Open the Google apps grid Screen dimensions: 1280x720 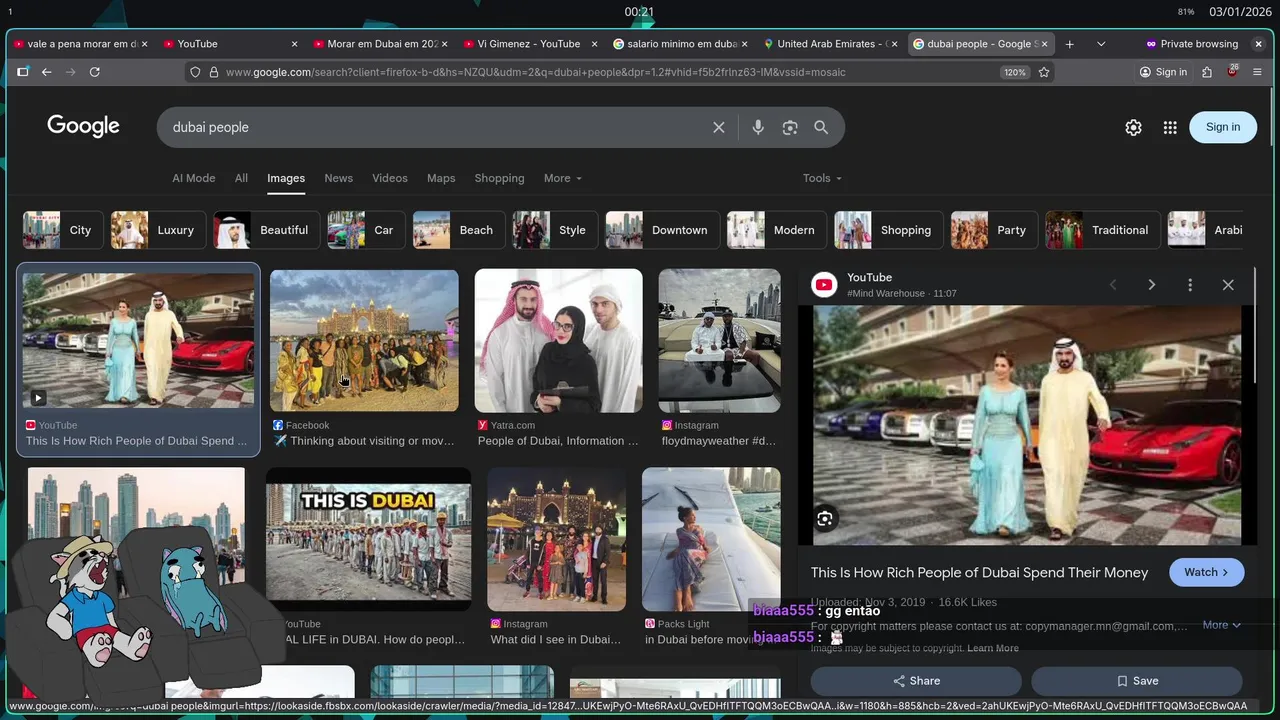point(1170,127)
